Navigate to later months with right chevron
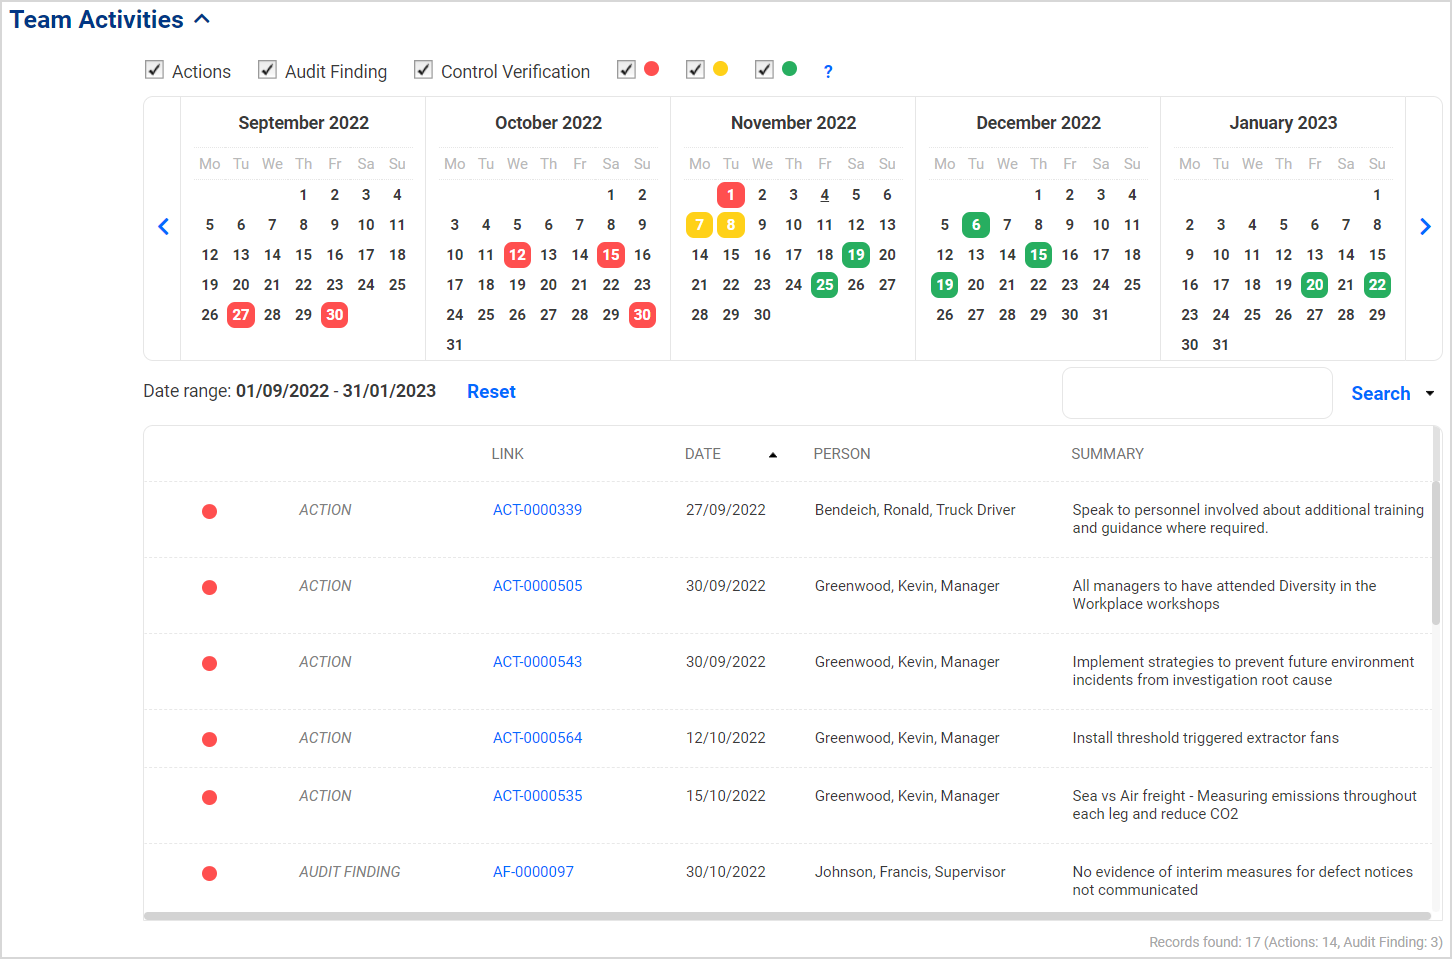 coord(1425,226)
